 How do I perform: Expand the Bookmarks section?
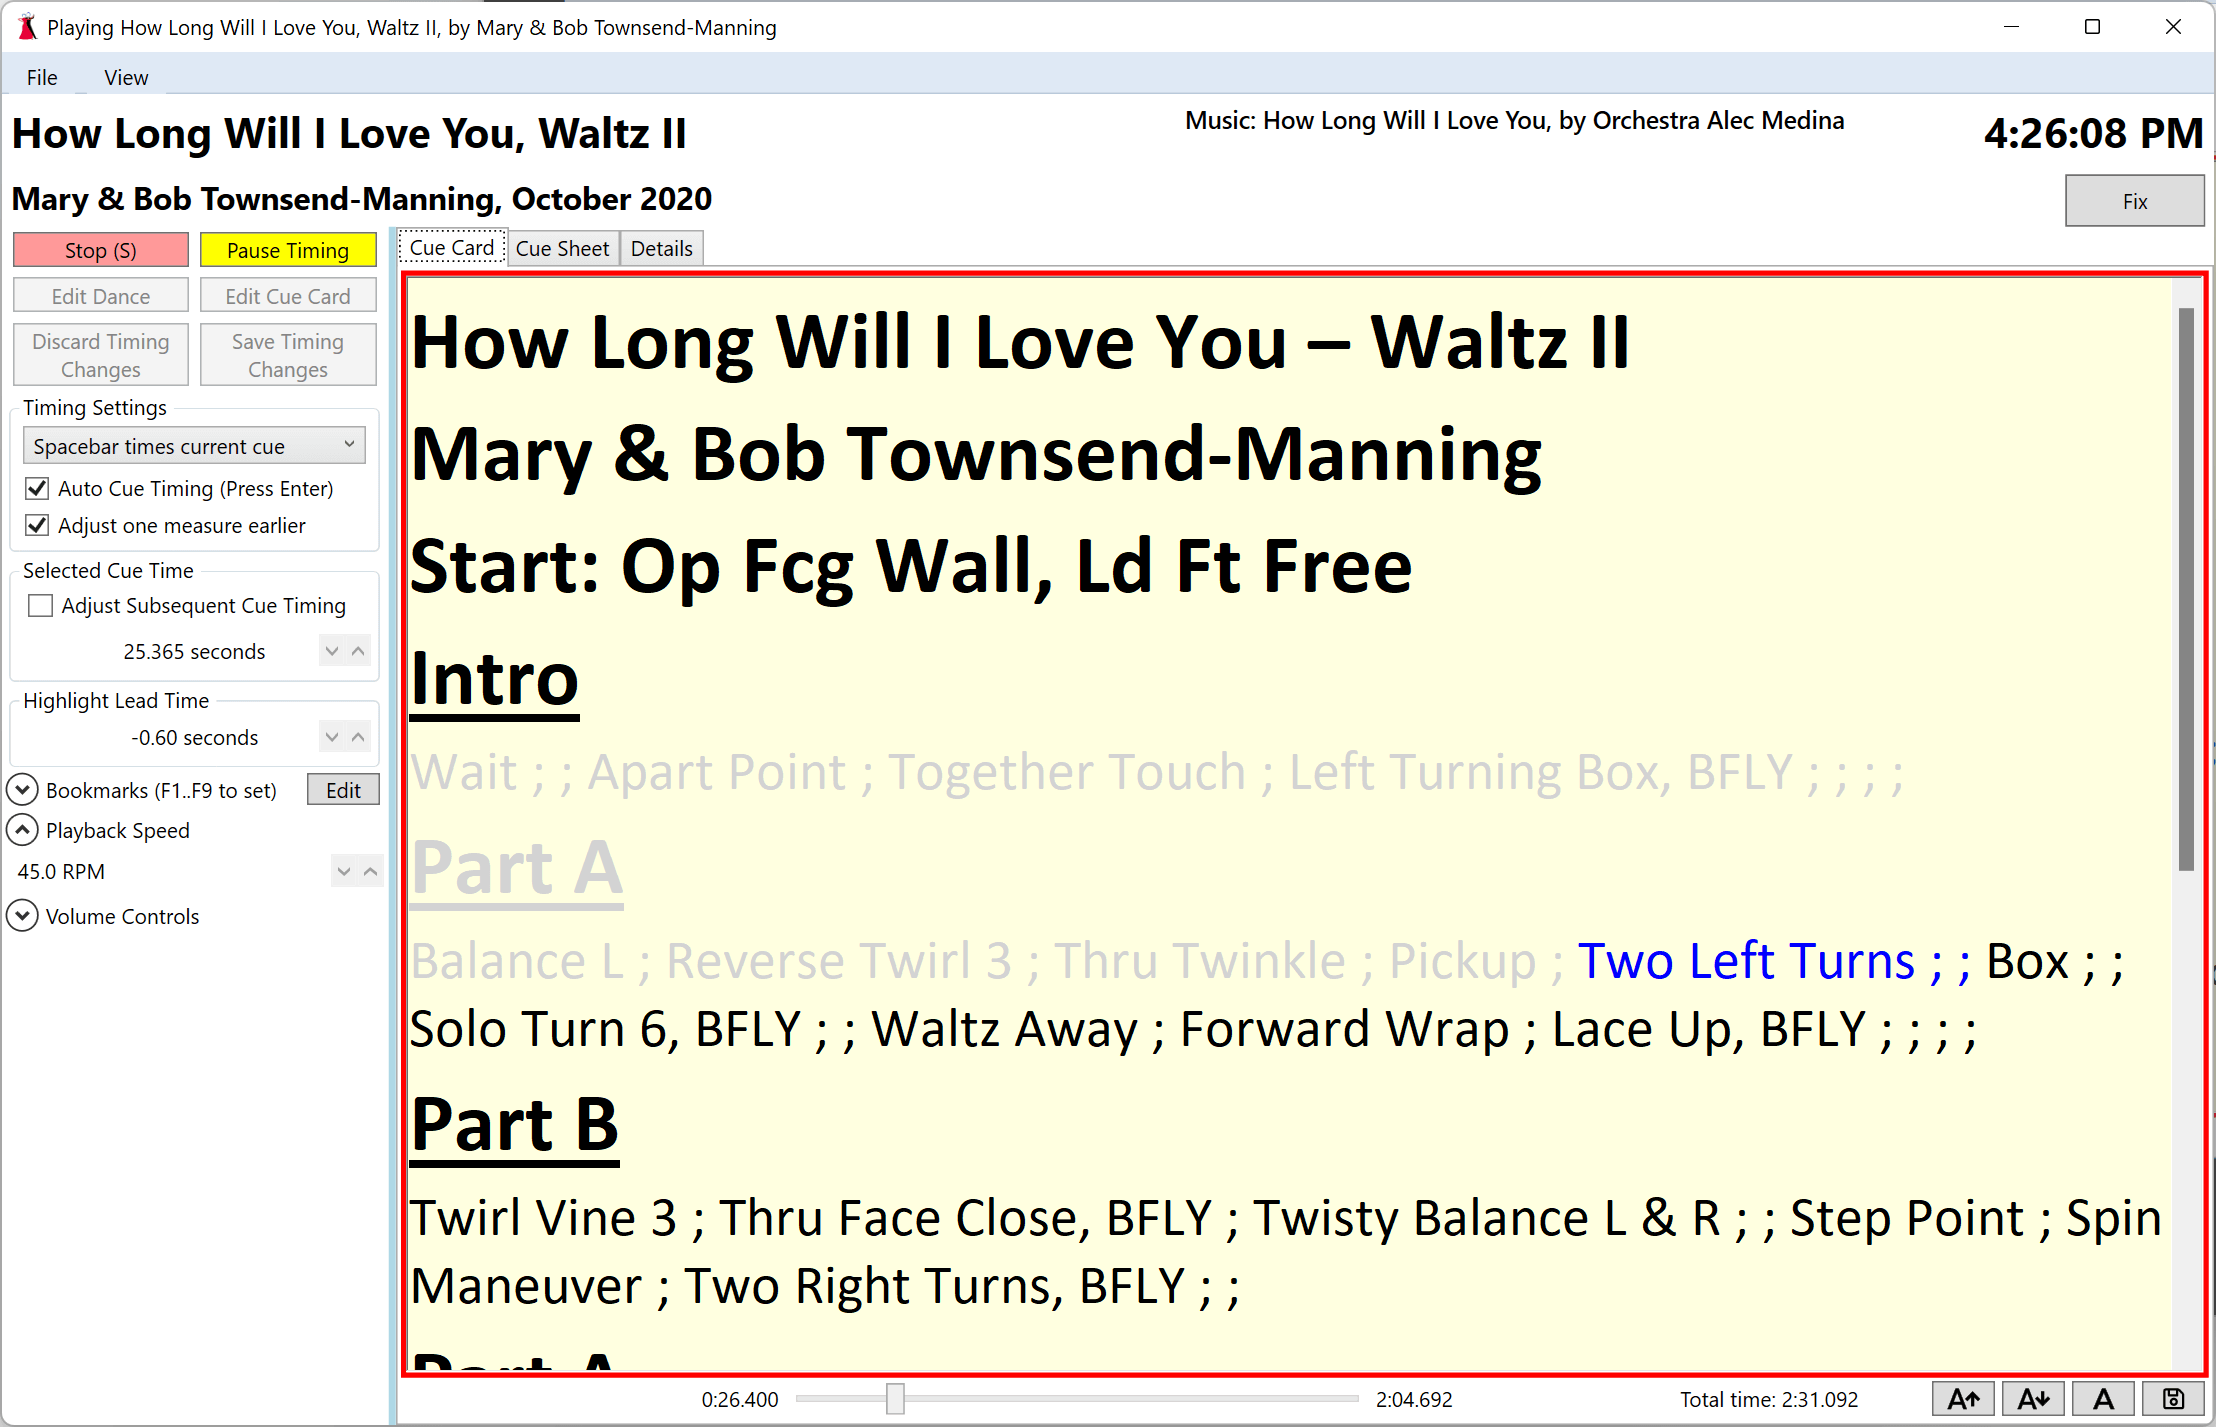point(29,789)
